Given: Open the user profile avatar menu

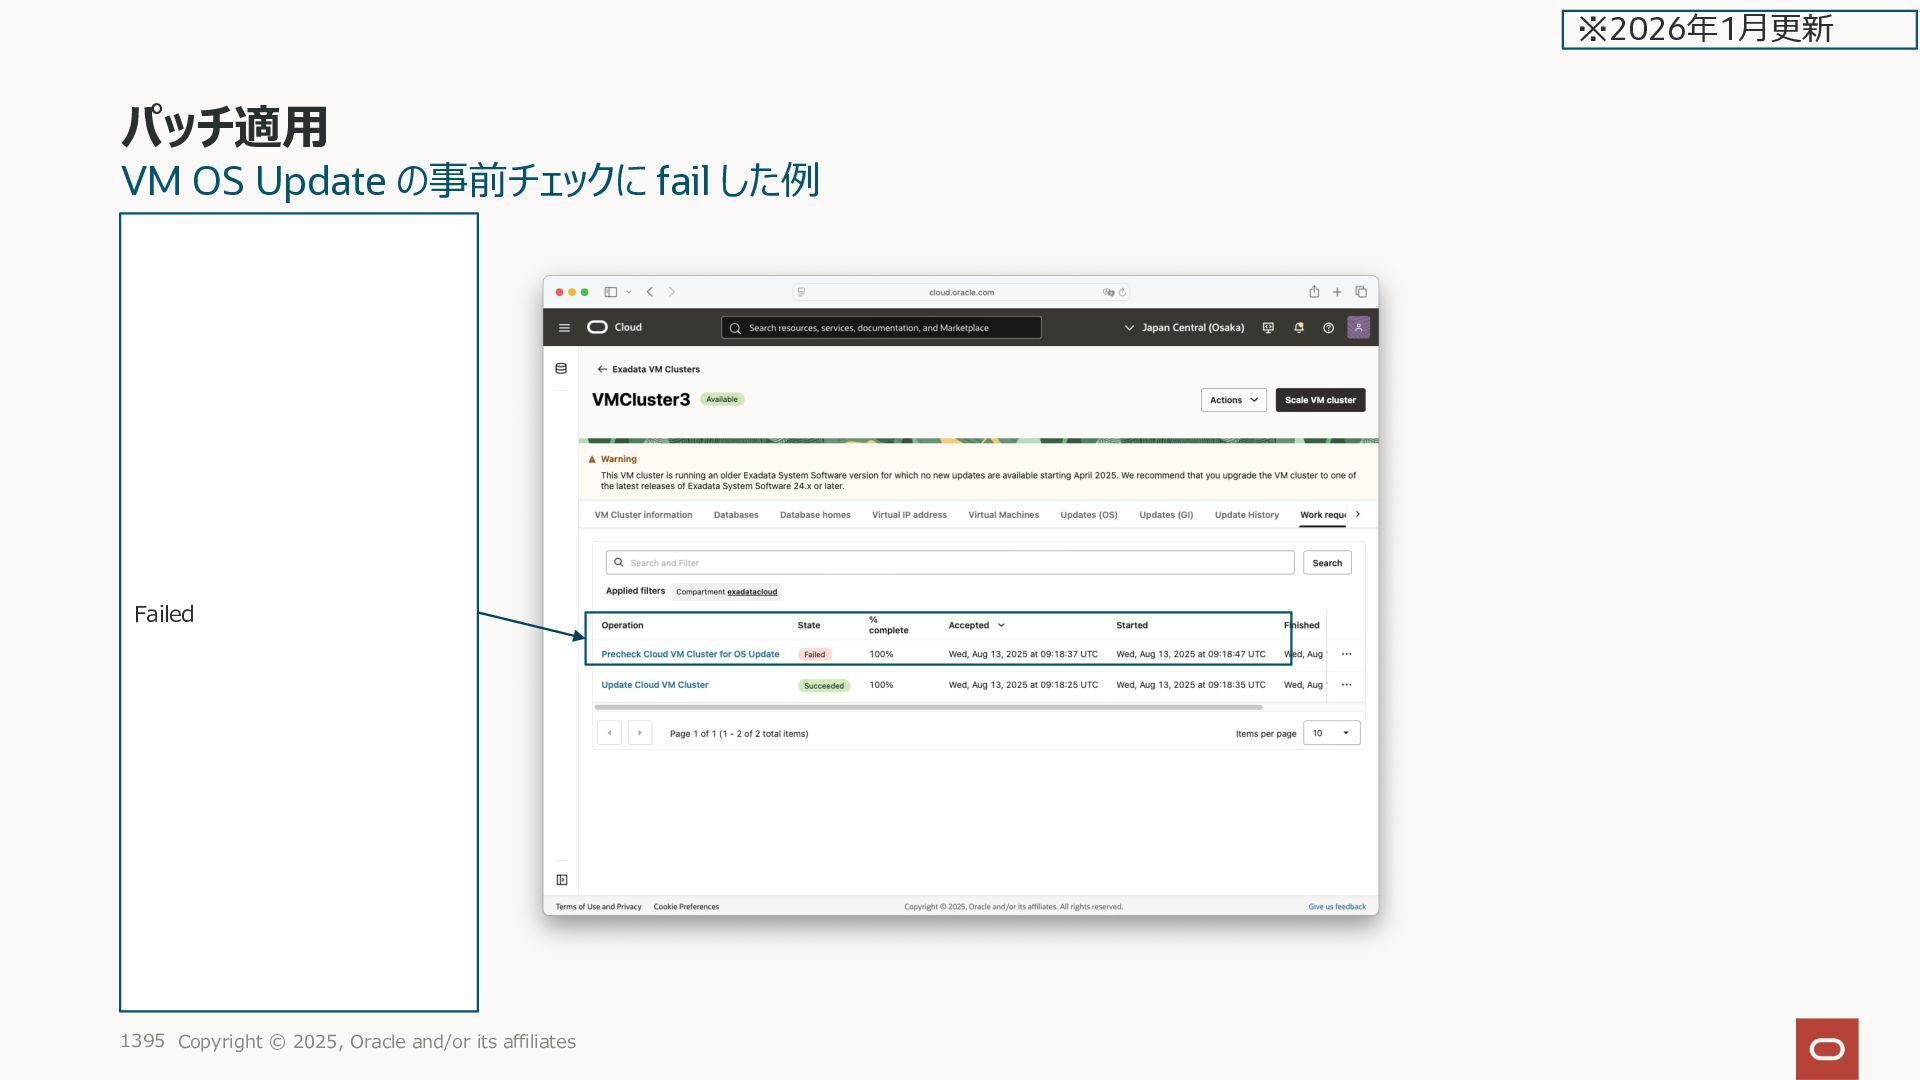Looking at the screenshot, I should point(1358,328).
